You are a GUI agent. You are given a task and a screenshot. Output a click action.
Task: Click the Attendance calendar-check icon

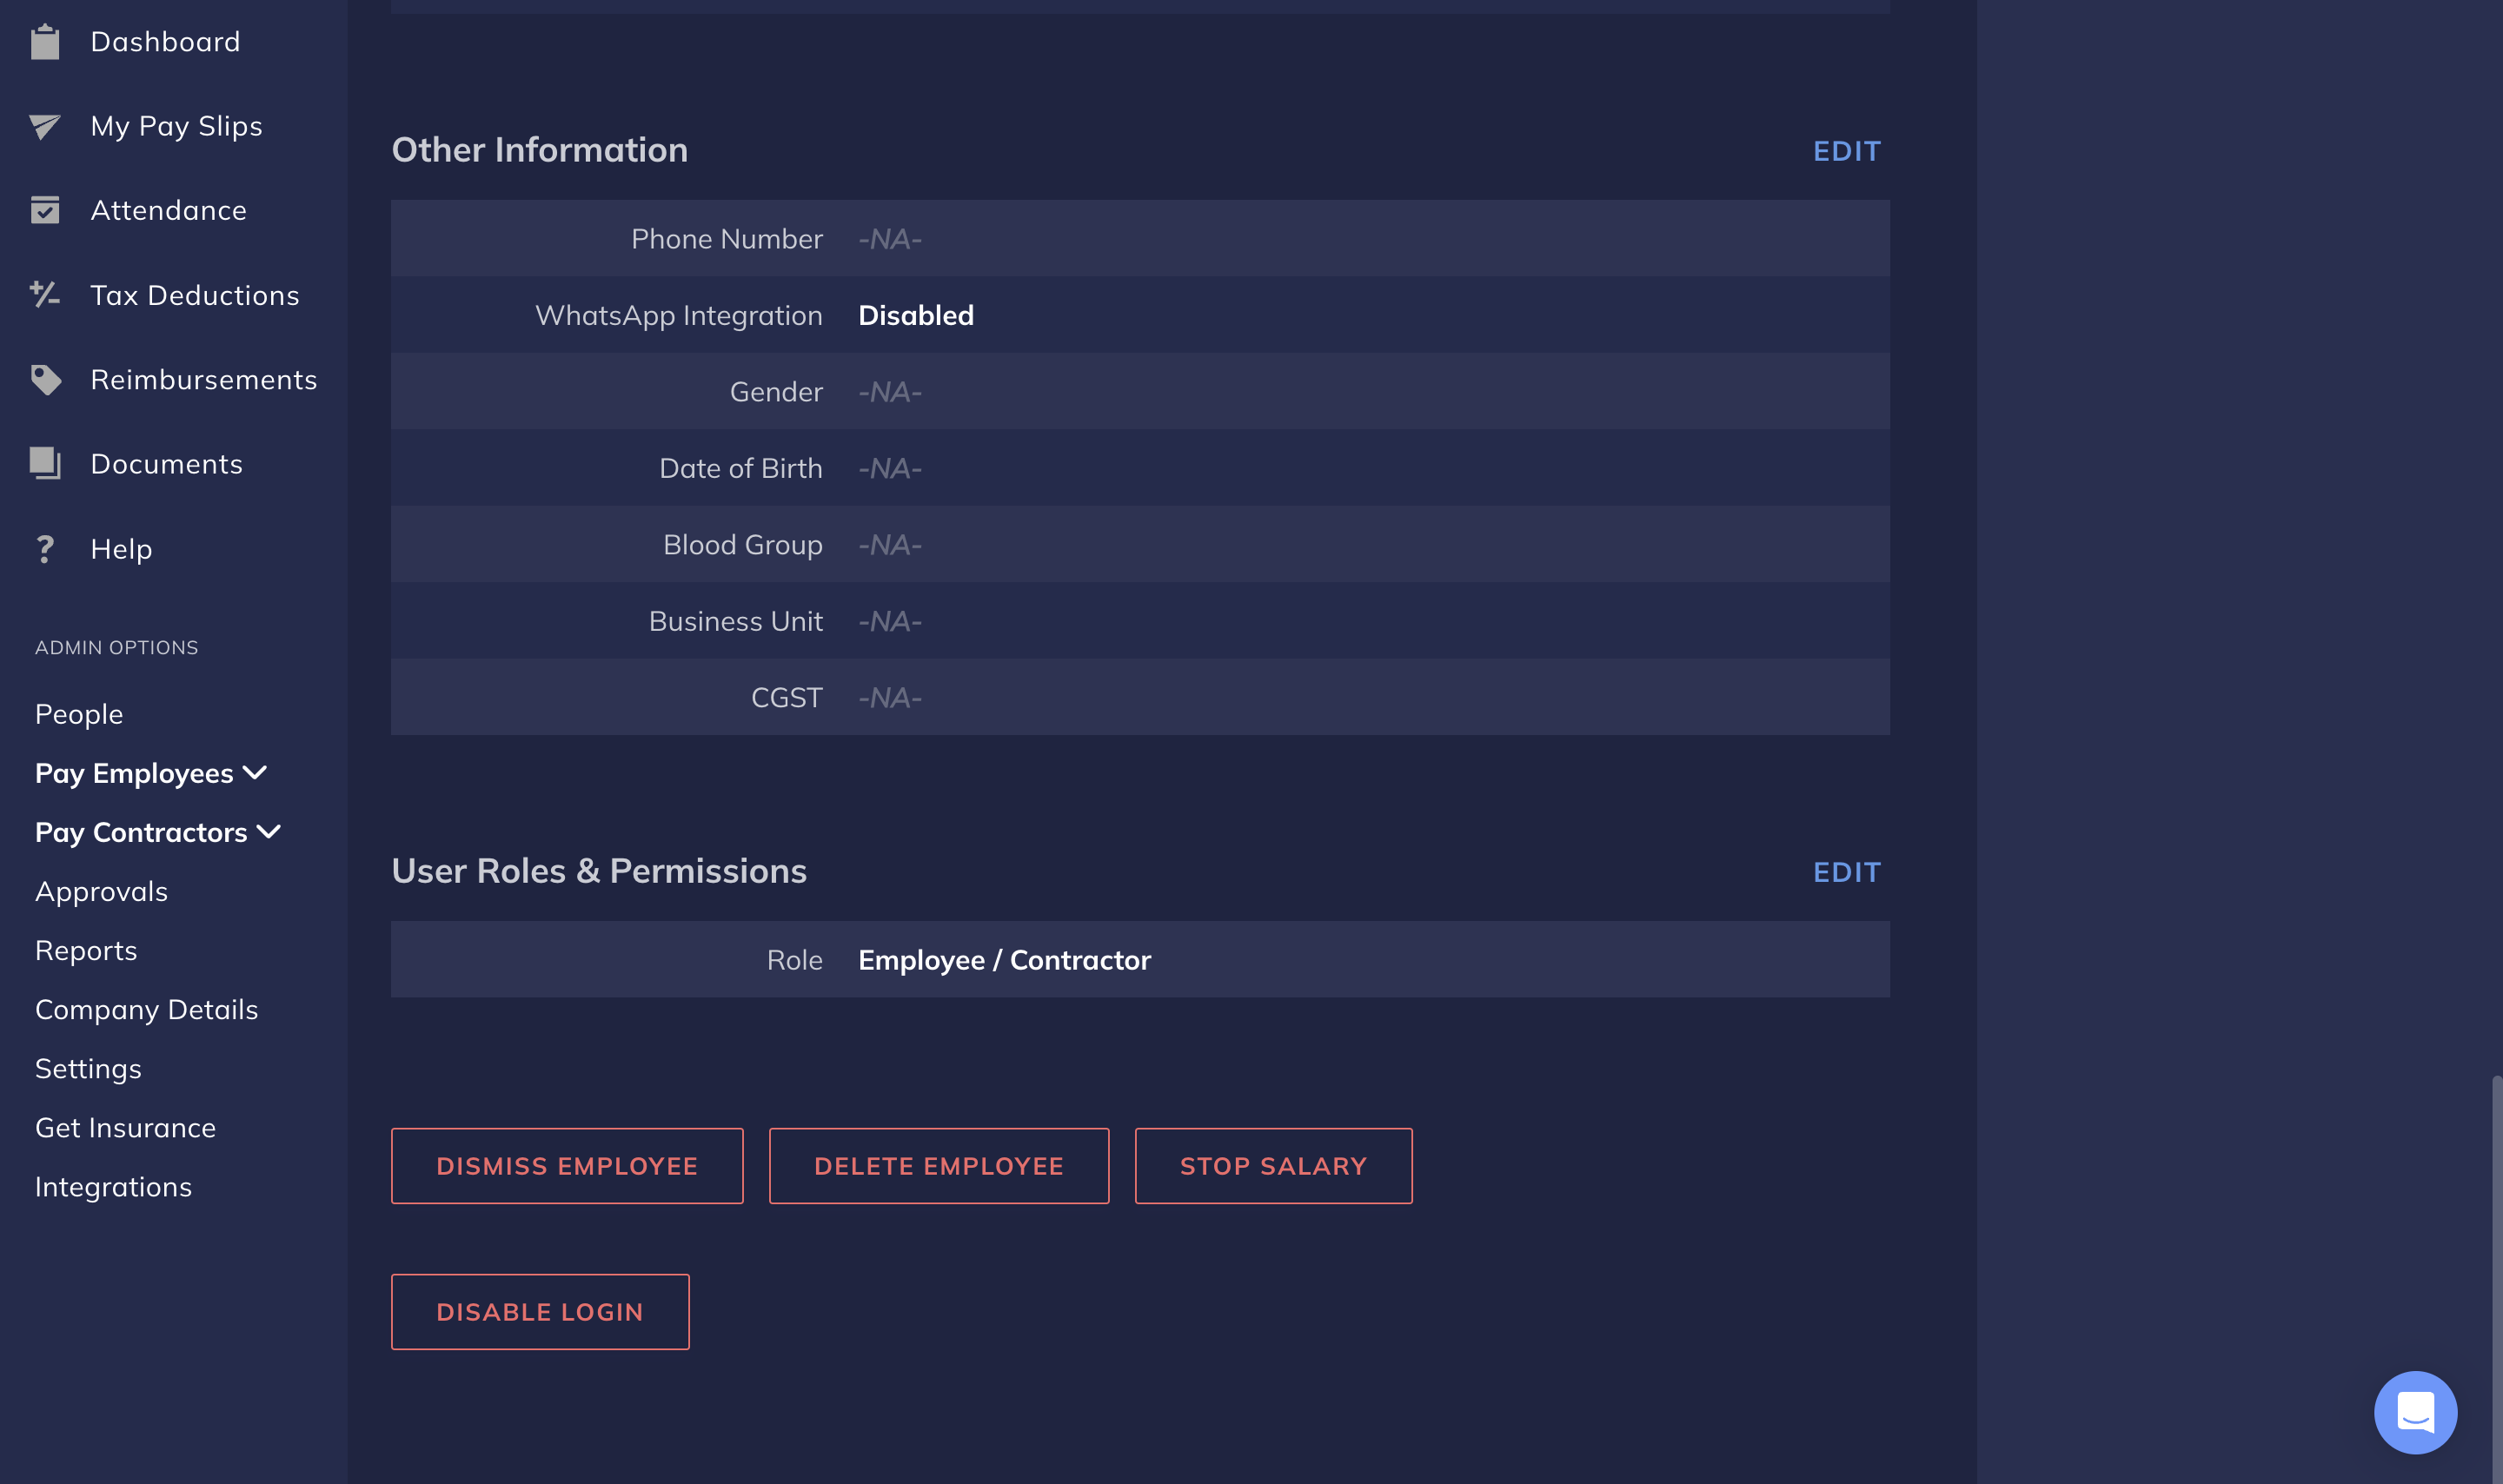coord(45,210)
